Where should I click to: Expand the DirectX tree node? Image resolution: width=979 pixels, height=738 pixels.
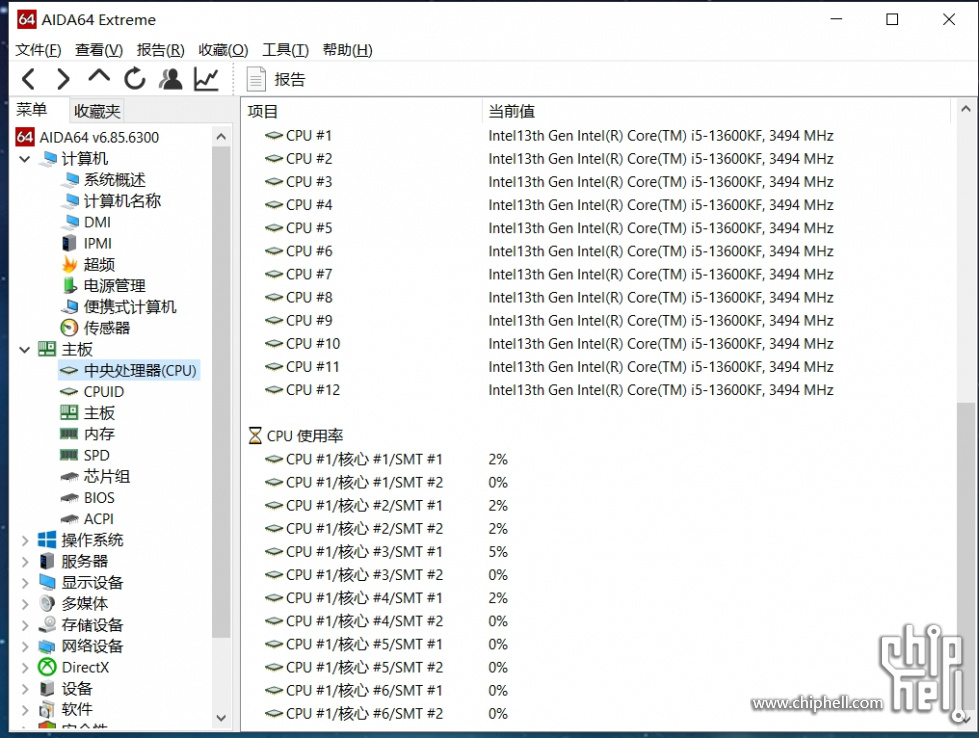click(25, 668)
